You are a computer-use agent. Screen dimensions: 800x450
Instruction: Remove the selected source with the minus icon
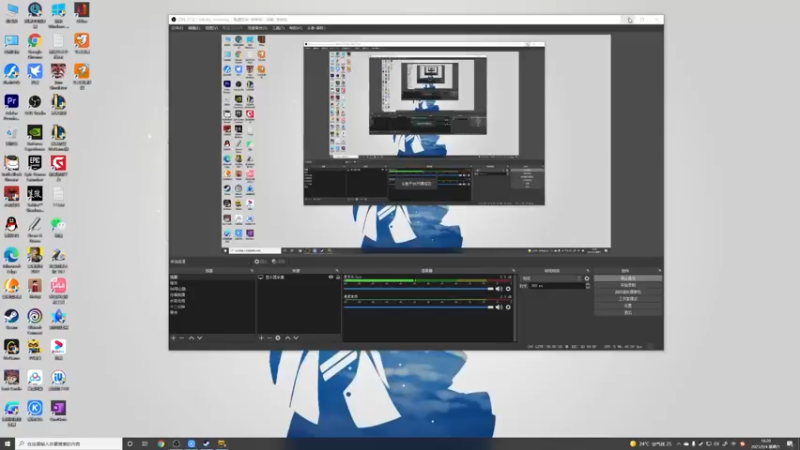click(x=269, y=338)
